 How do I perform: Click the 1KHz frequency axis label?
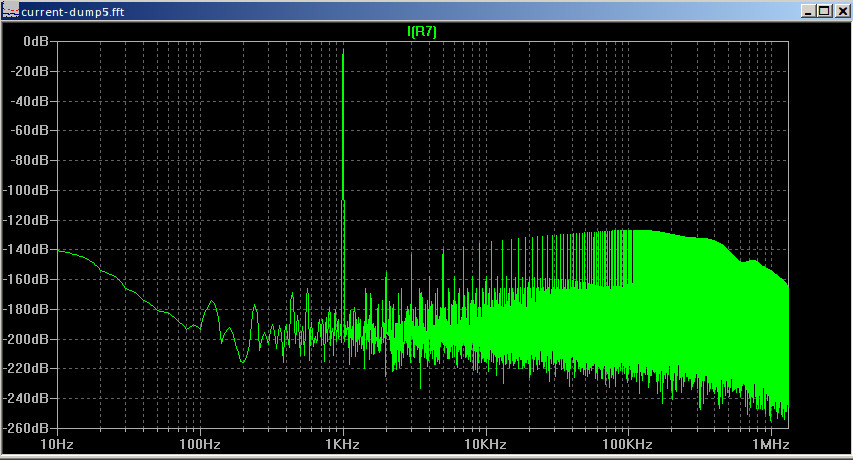(342, 444)
